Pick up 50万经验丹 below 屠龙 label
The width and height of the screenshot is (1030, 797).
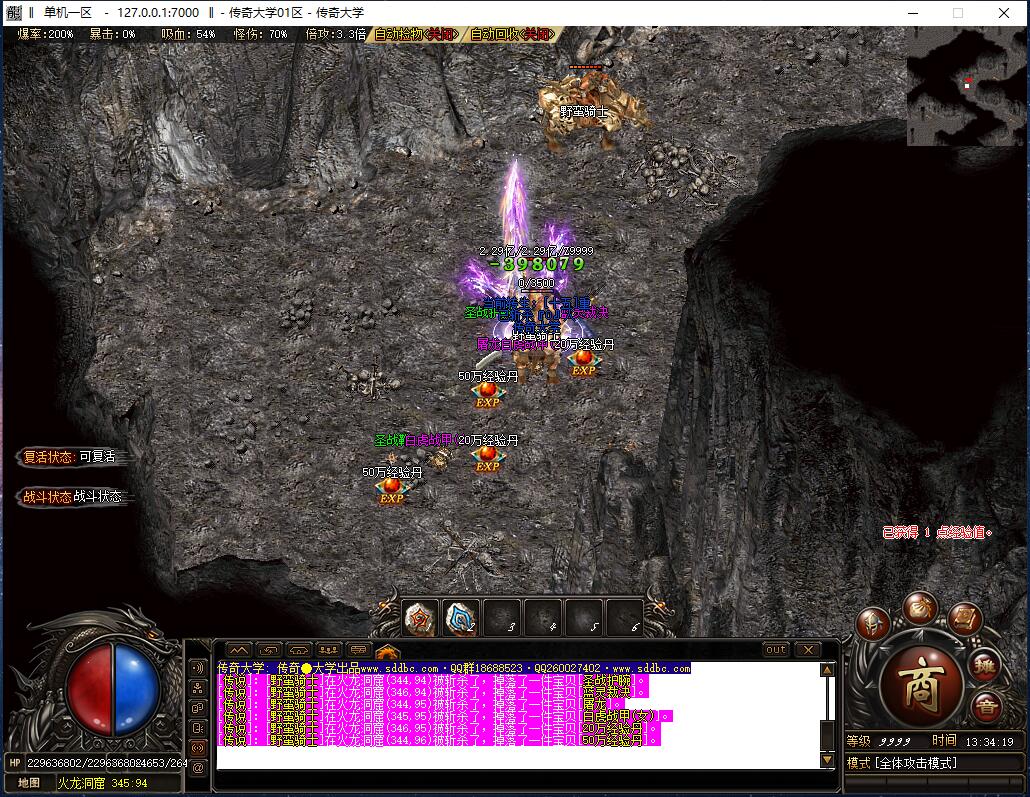click(487, 392)
